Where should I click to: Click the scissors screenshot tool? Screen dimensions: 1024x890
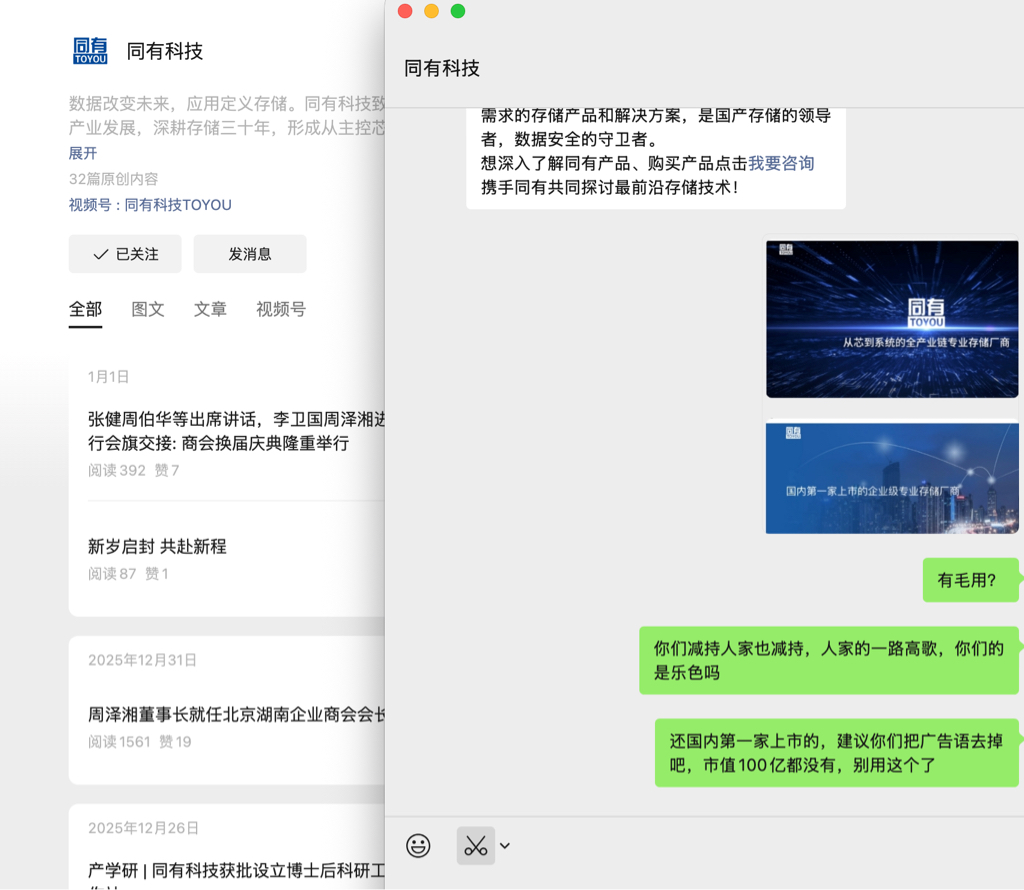(475, 846)
